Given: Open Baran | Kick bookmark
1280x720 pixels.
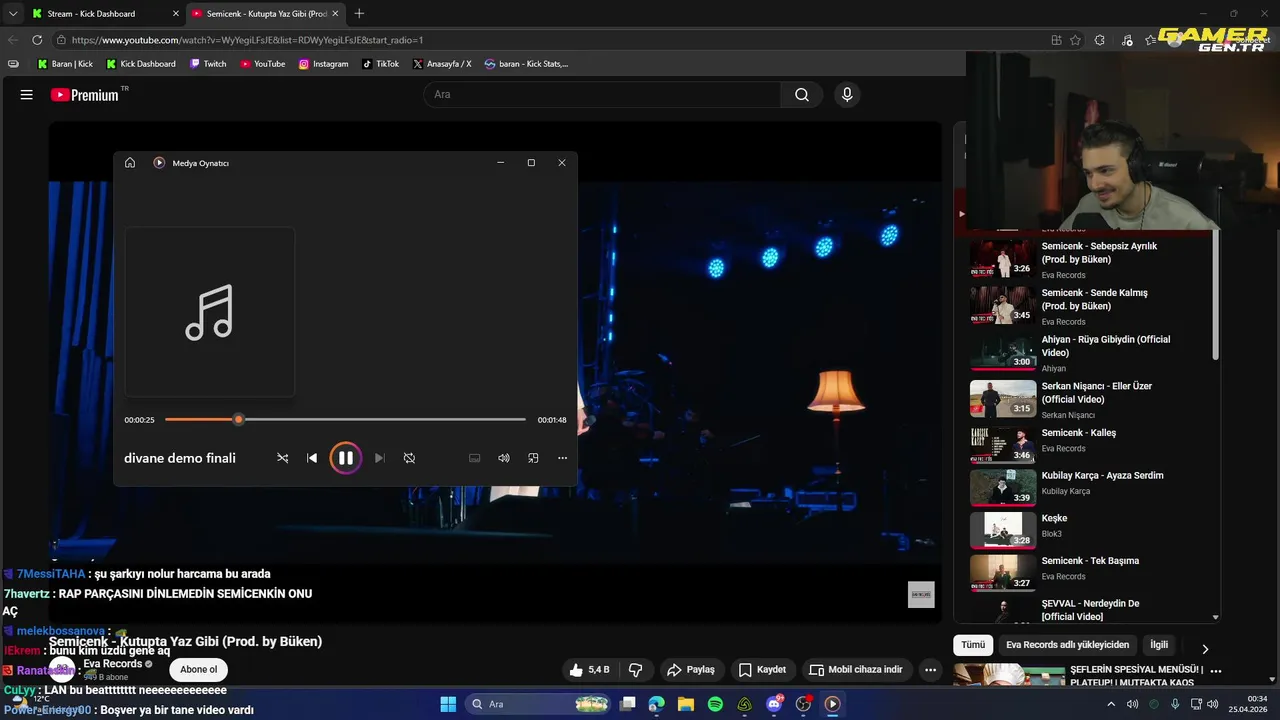Looking at the screenshot, I should pos(65,64).
